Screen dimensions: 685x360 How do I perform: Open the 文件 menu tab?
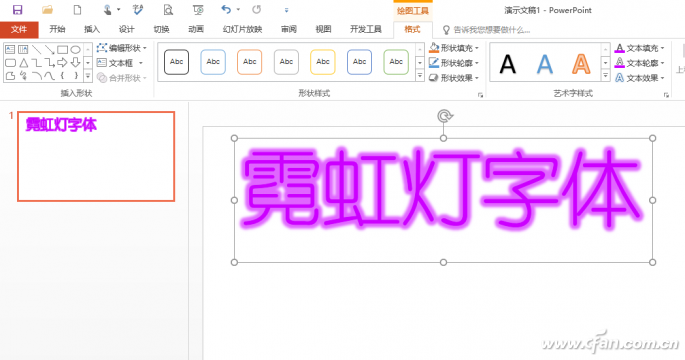19,29
